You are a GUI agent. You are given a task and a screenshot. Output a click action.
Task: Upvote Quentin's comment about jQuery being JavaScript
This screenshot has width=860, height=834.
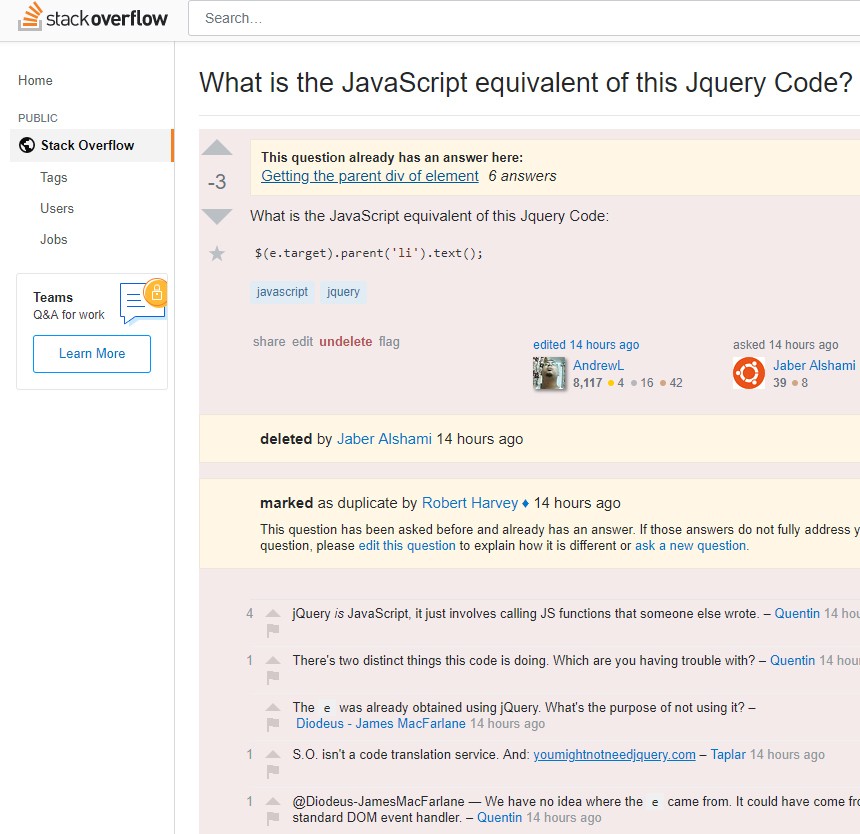coord(273,614)
